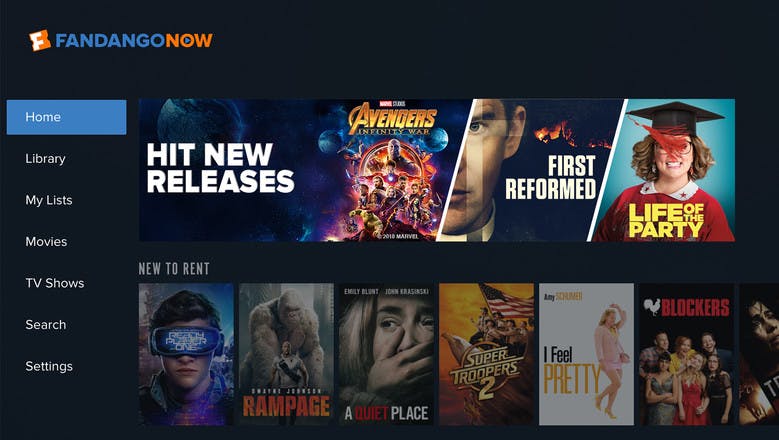Open Search from the sidebar
The image size is (779, 440).
(46, 325)
